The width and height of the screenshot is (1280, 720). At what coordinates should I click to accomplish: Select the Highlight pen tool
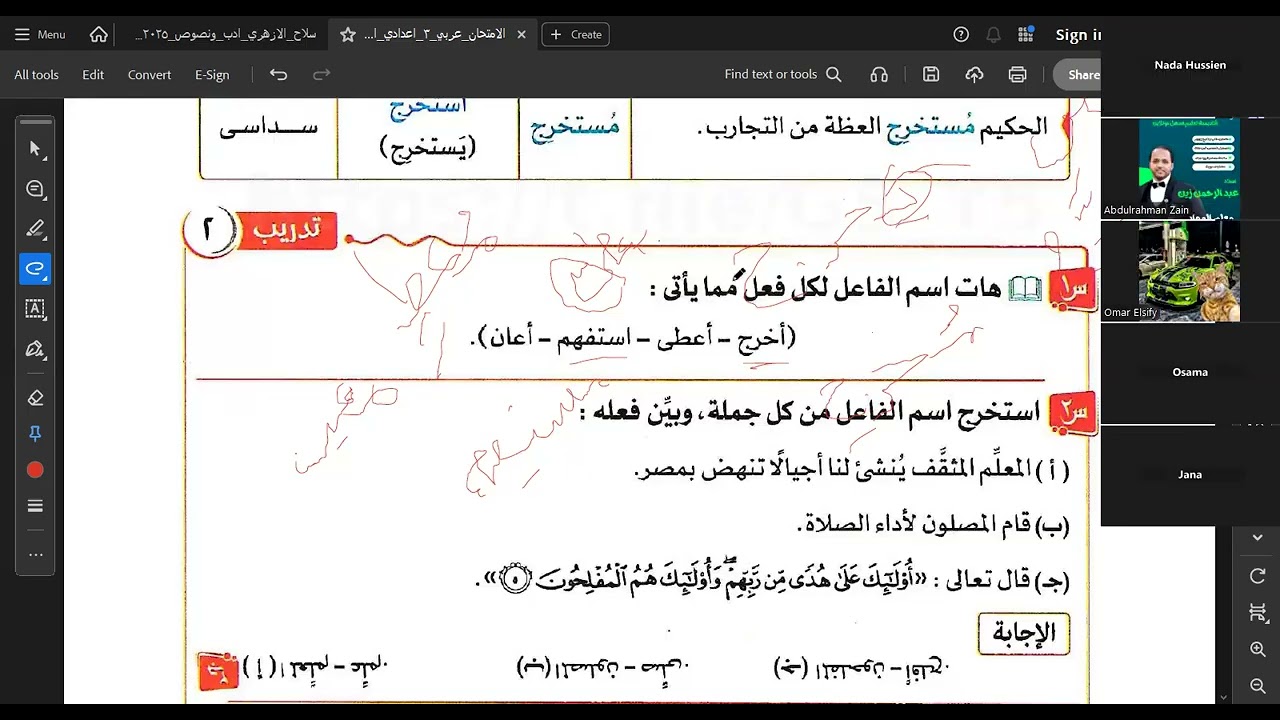coord(35,229)
